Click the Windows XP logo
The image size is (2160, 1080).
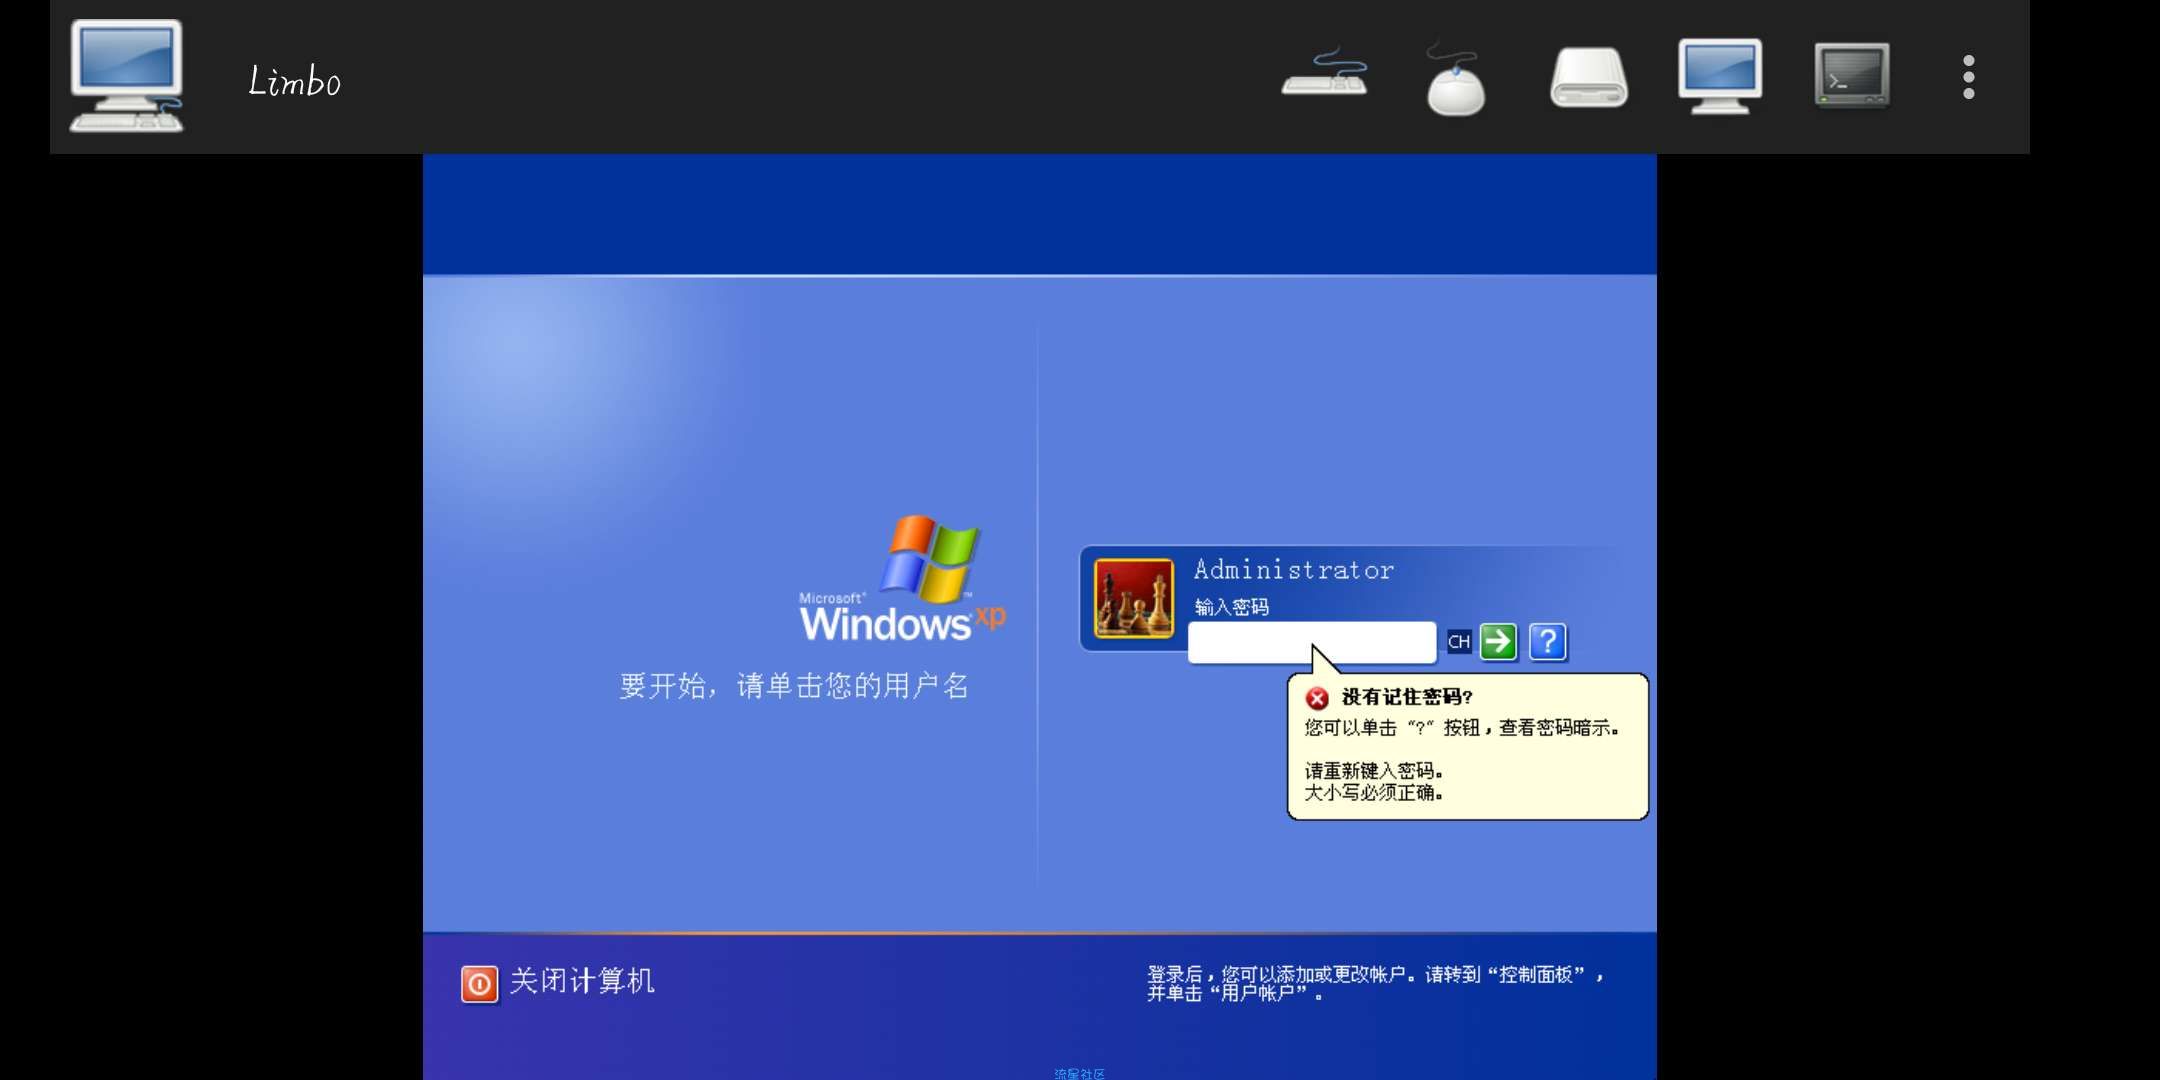902,580
